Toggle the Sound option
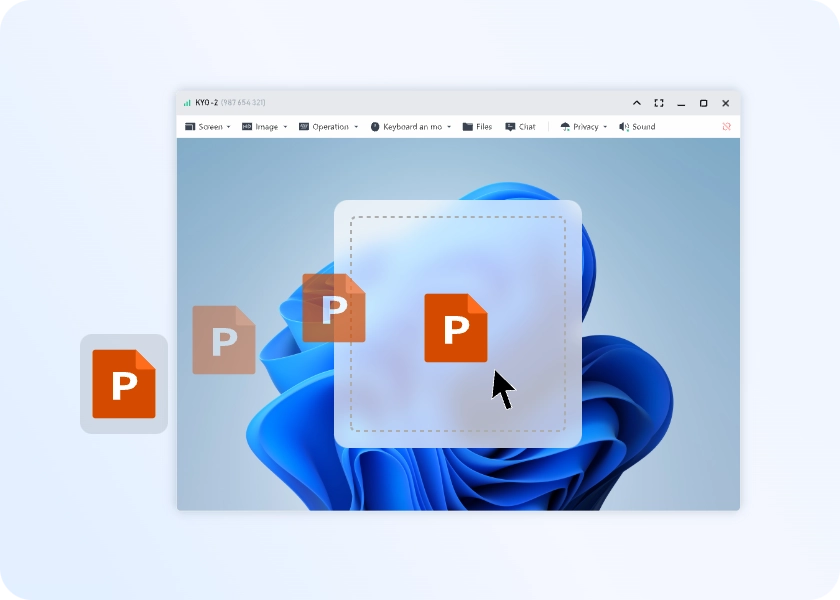The width and height of the screenshot is (840, 600). (x=637, y=127)
